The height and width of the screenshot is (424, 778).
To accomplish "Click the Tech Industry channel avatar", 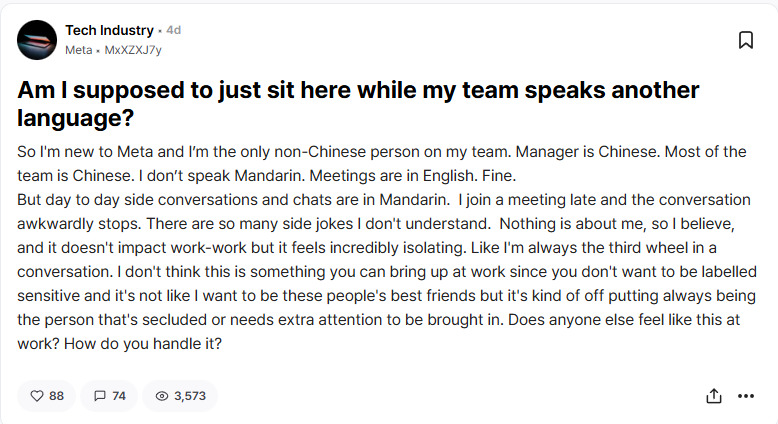I will pos(37,40).
